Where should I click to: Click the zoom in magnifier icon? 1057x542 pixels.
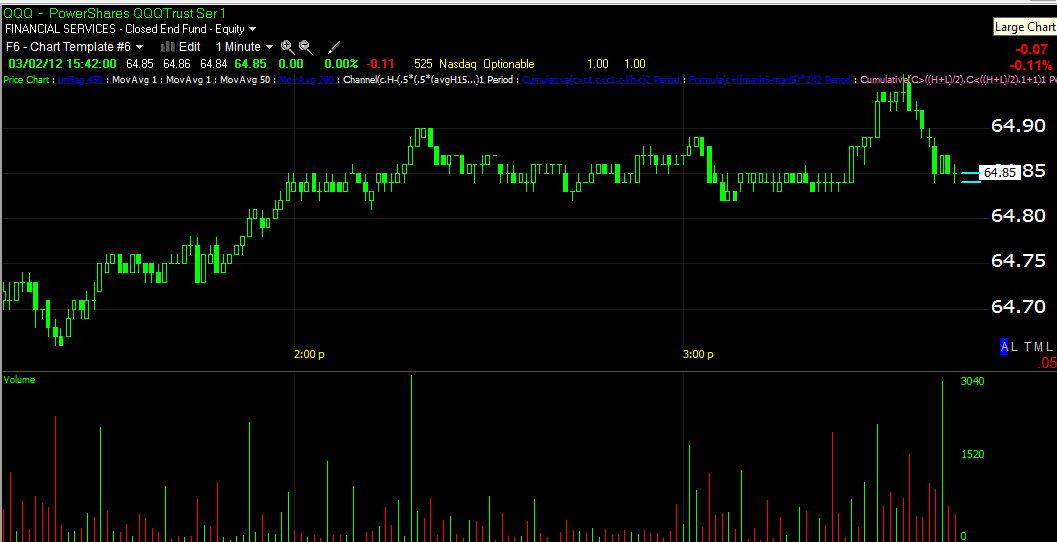pyautogui.click(x=288, y=47)
